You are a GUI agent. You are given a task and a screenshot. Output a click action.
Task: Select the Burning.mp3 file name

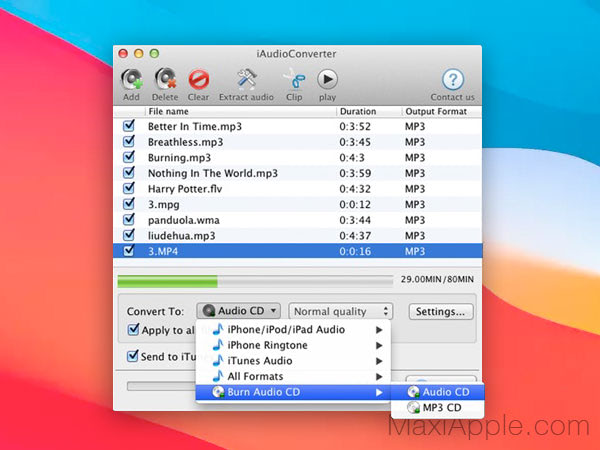point(179,158)
